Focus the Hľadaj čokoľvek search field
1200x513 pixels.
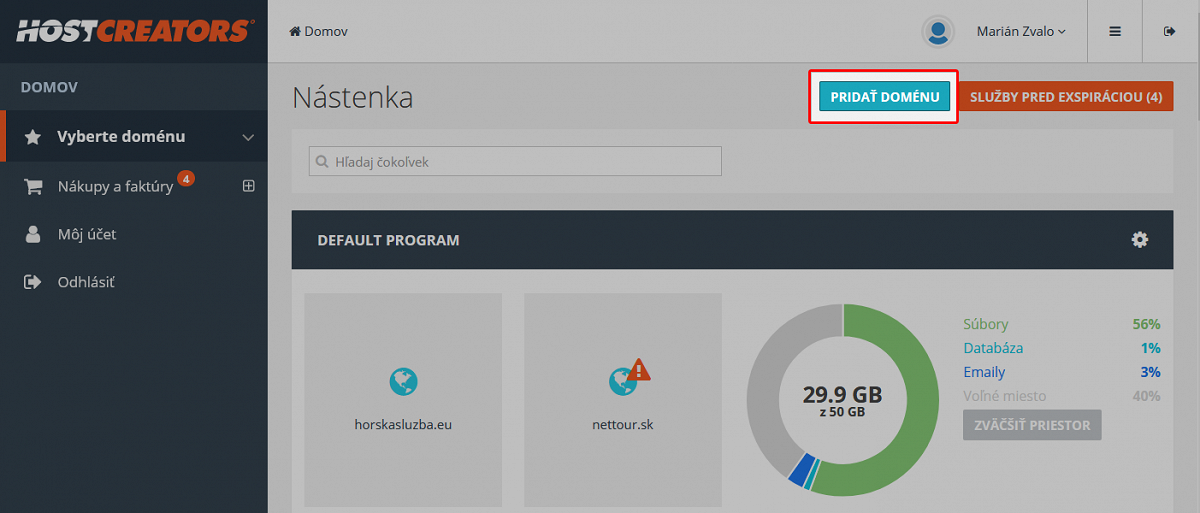(x=515, y=161)
